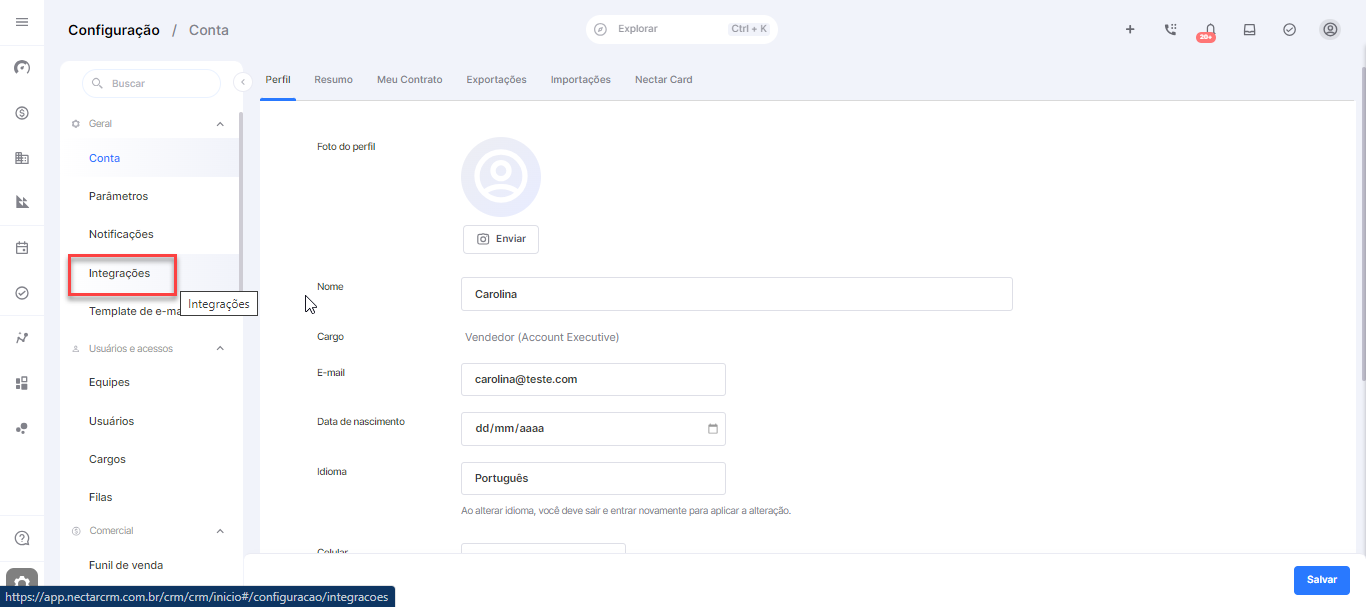Open the hamburger menu icon
The width and height of the screenshot is (1366, 607).
pos(22,22)
